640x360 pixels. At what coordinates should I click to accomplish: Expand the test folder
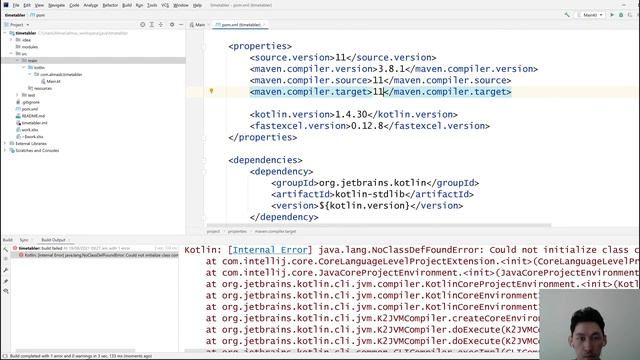pyautogui.click(x=18, y=95)
